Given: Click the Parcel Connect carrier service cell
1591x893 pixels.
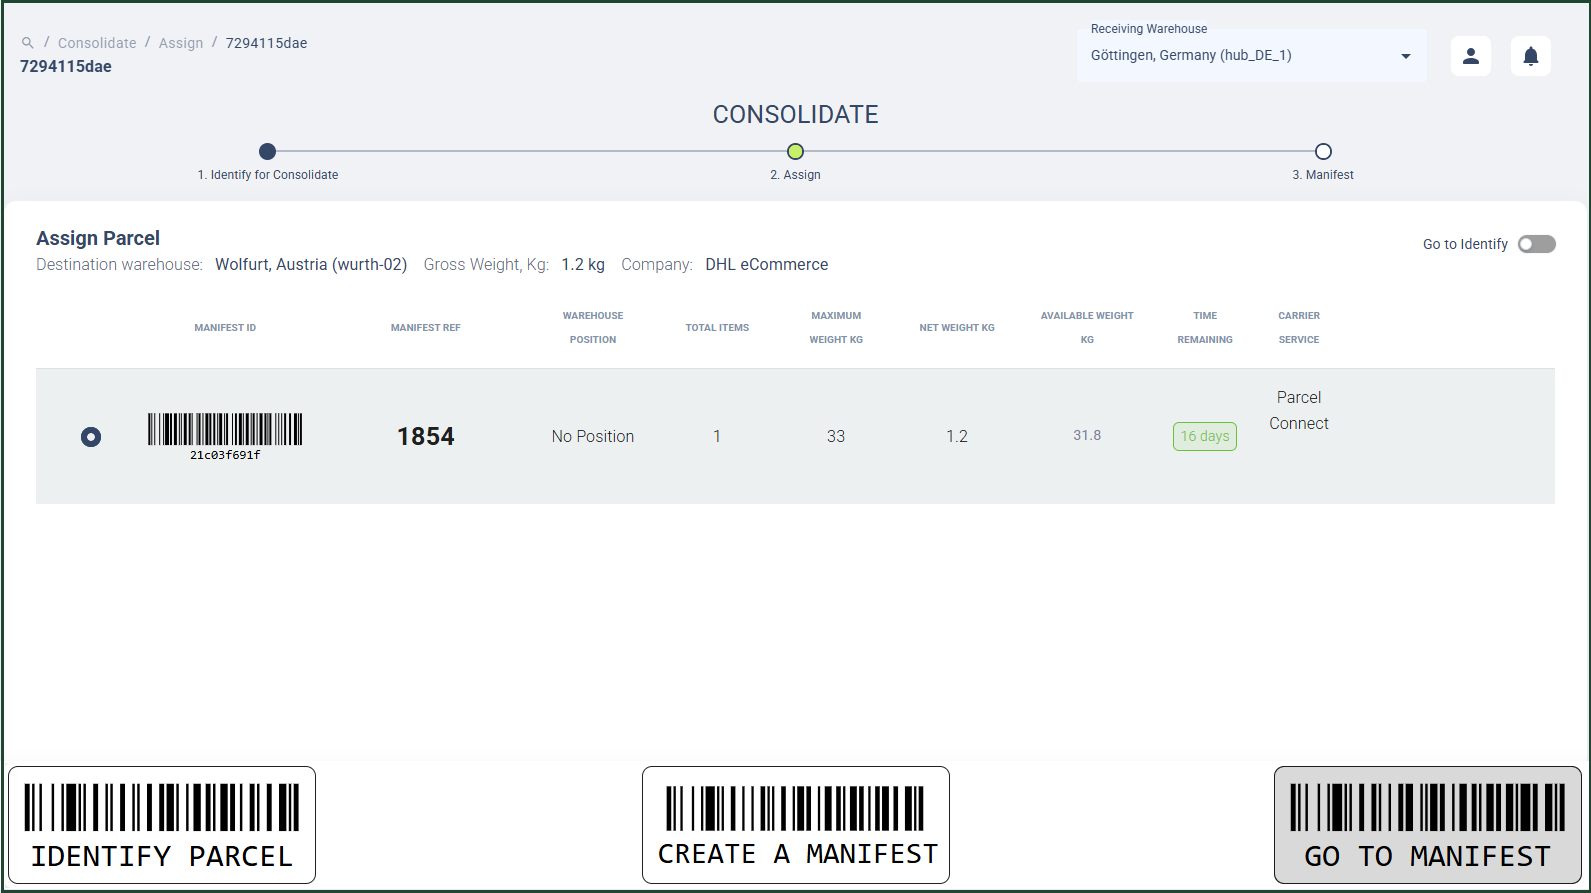Looking at the screenshot, I should (x=1299, y=410).
